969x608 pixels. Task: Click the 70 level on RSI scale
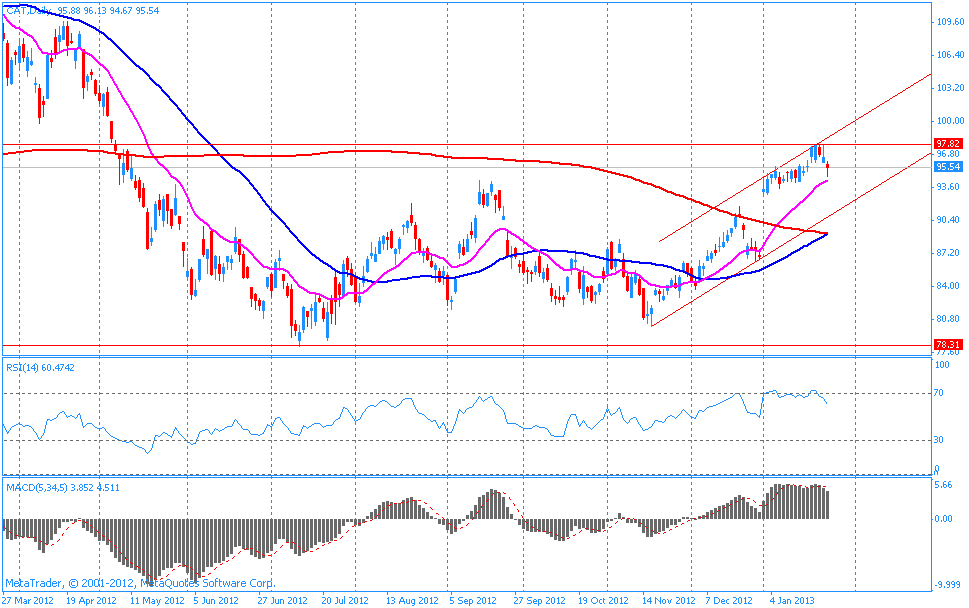940,393
